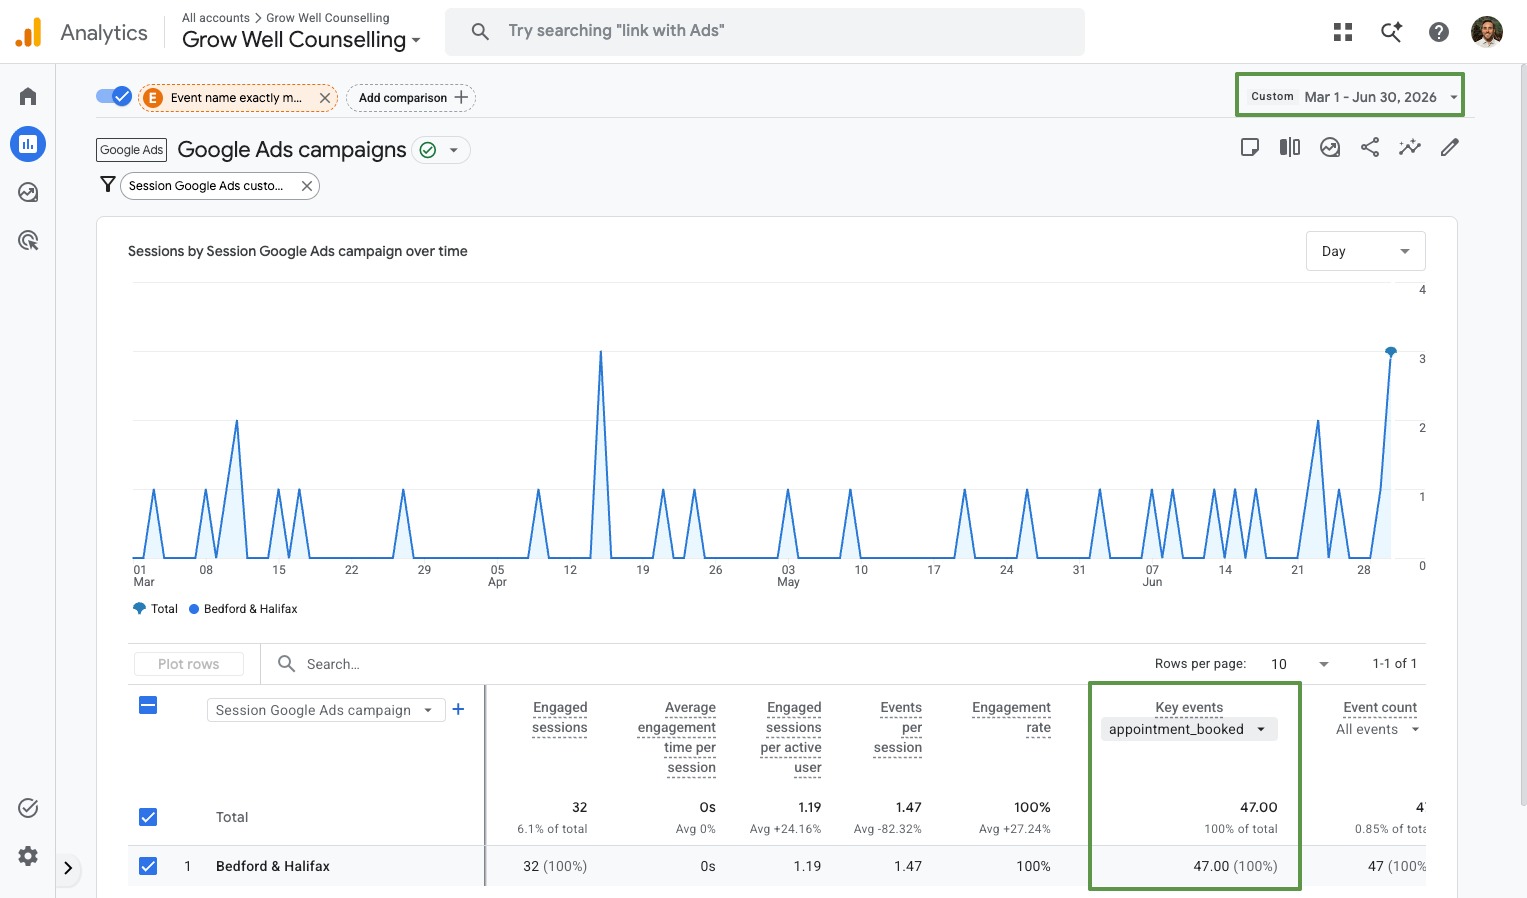Sort by Events per session column
The image size is (1527, 898).
coord(898,727)
